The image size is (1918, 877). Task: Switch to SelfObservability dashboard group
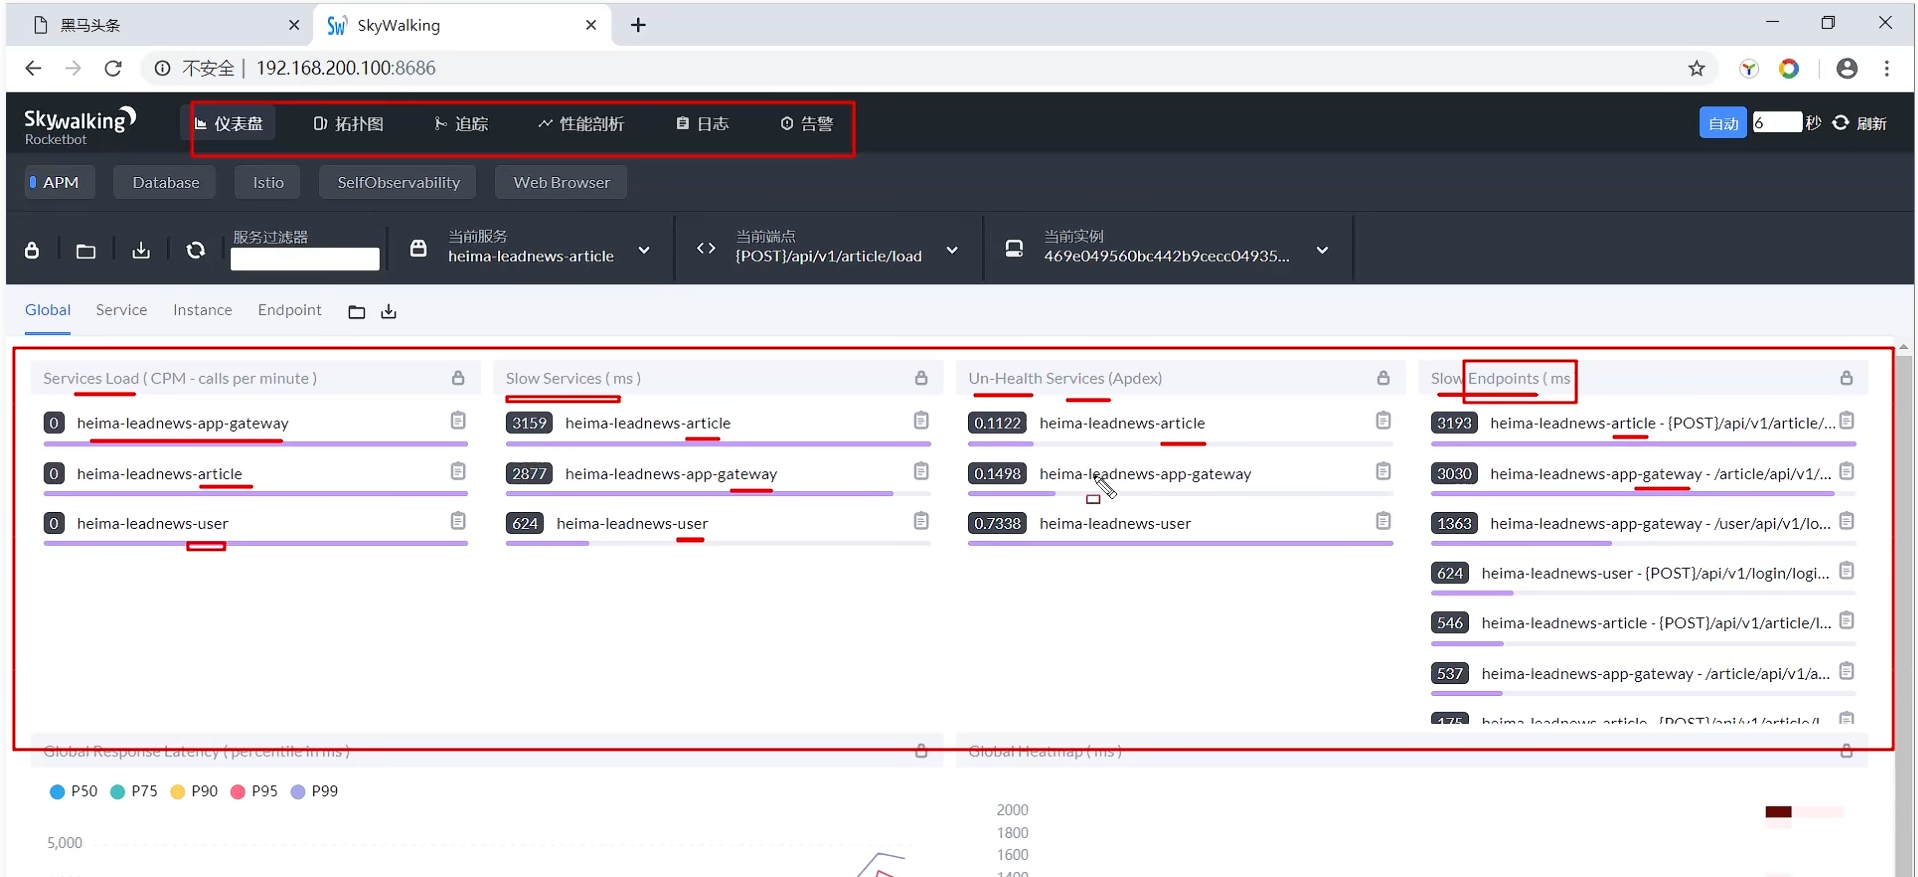pos(398,182)
